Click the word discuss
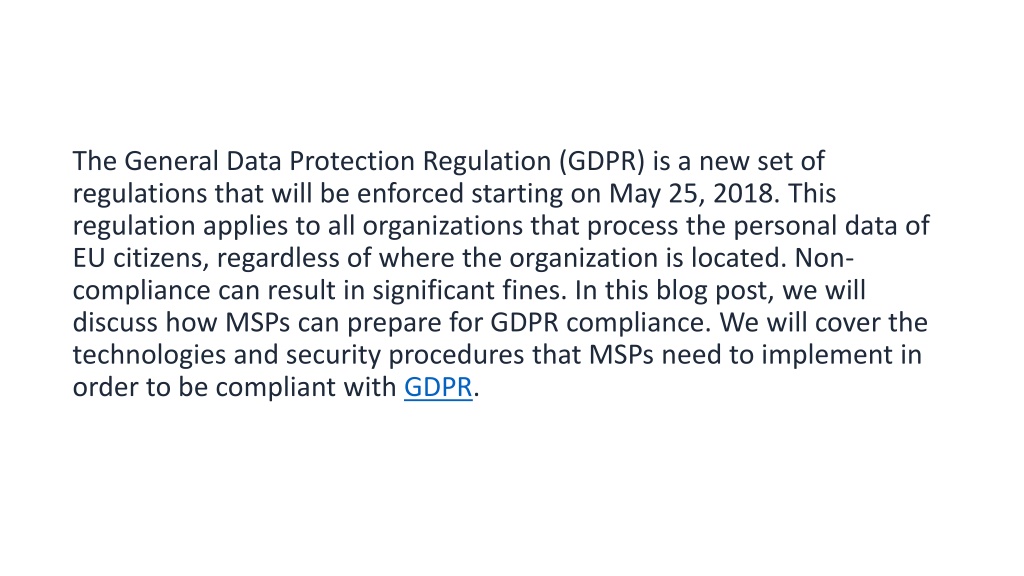The image size is (1024, 576). (115, 323)
